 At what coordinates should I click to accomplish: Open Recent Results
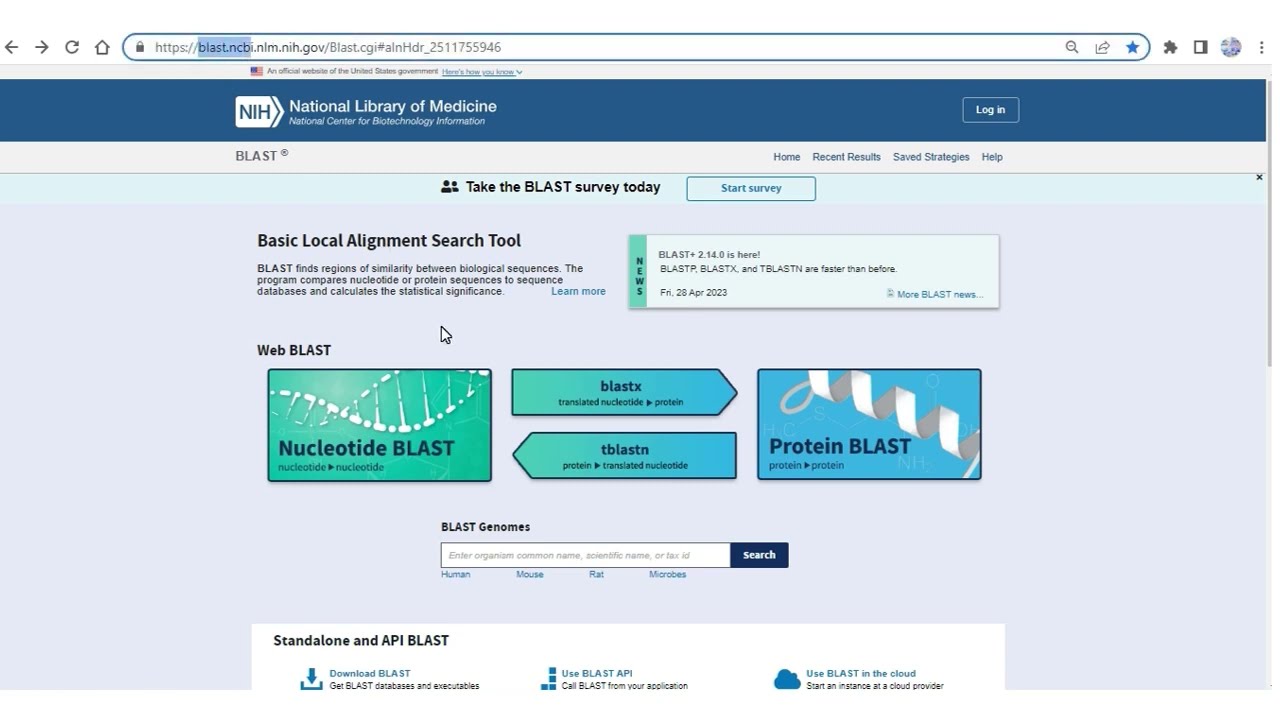(846, 157)
